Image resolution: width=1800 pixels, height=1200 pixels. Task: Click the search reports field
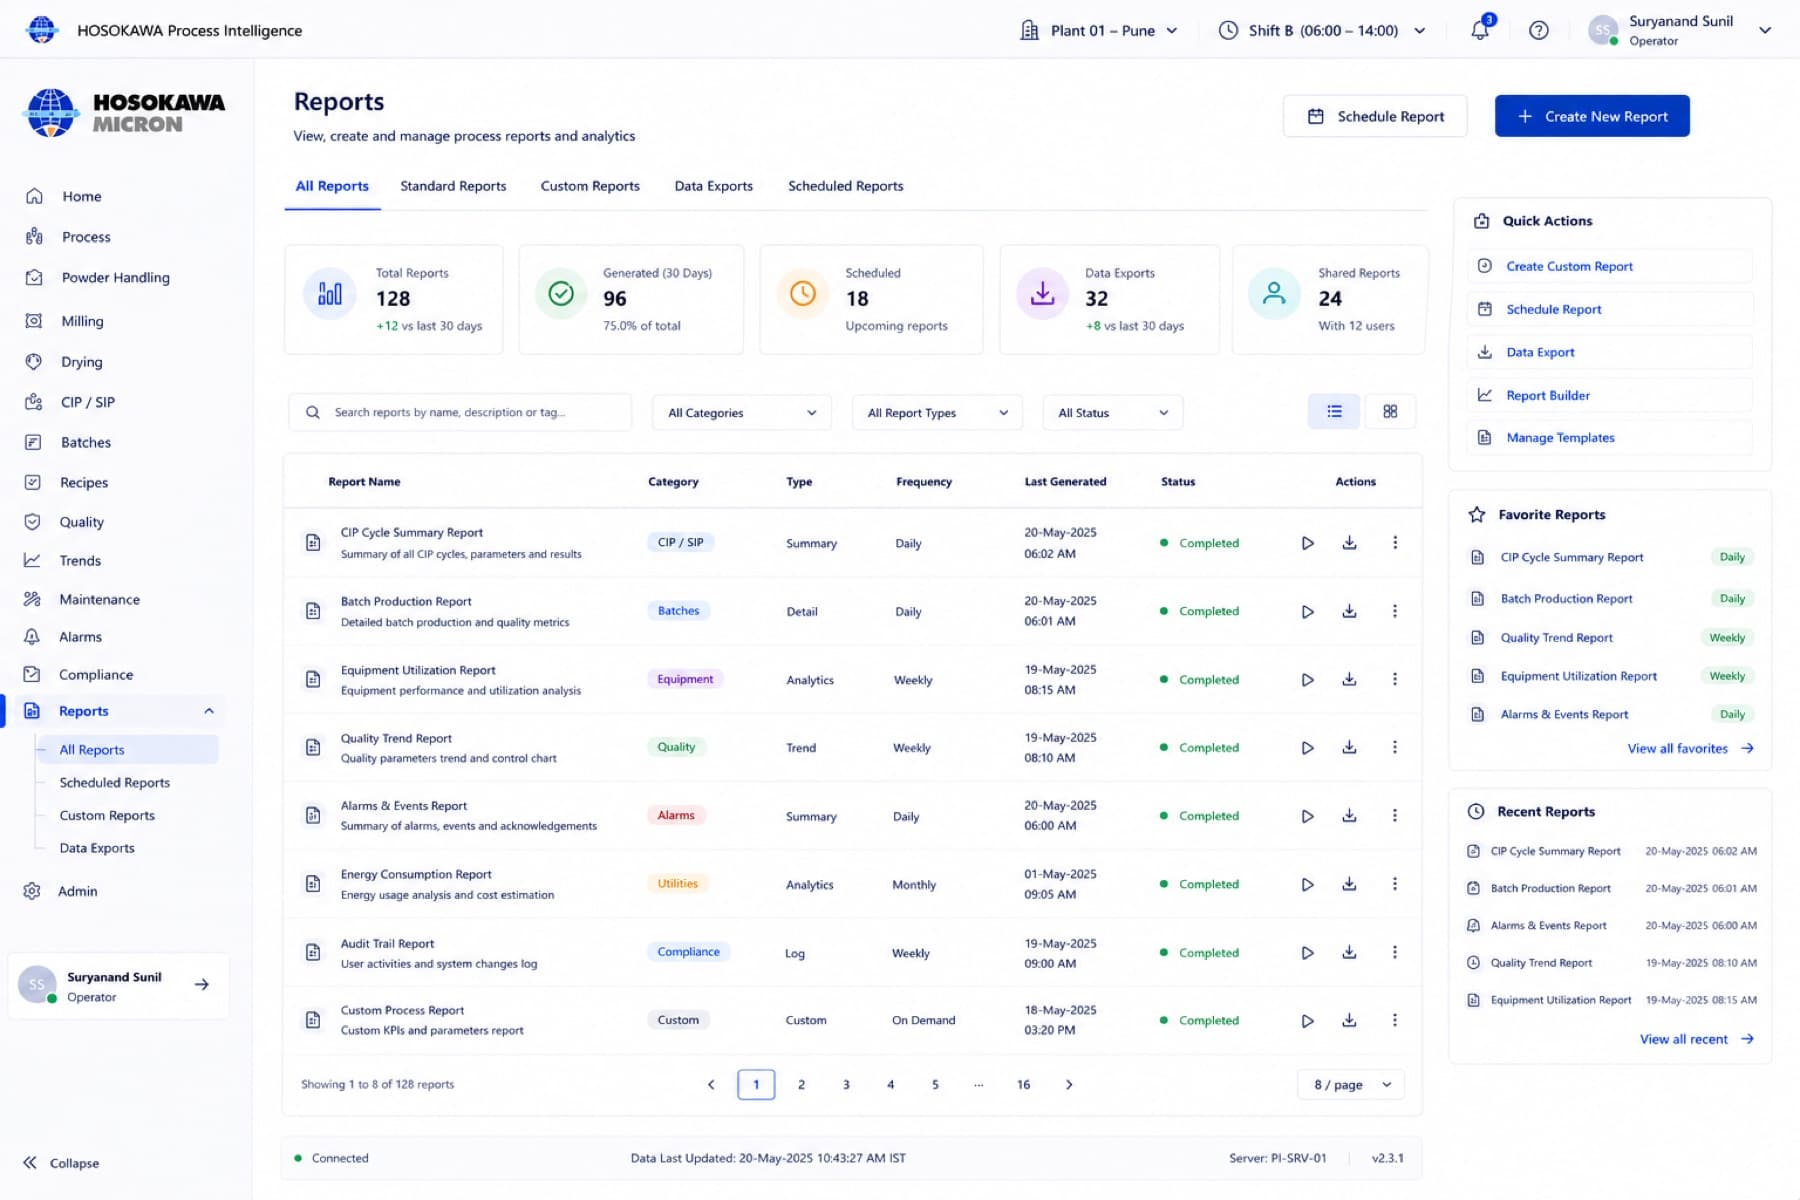[x=460, y=412]
